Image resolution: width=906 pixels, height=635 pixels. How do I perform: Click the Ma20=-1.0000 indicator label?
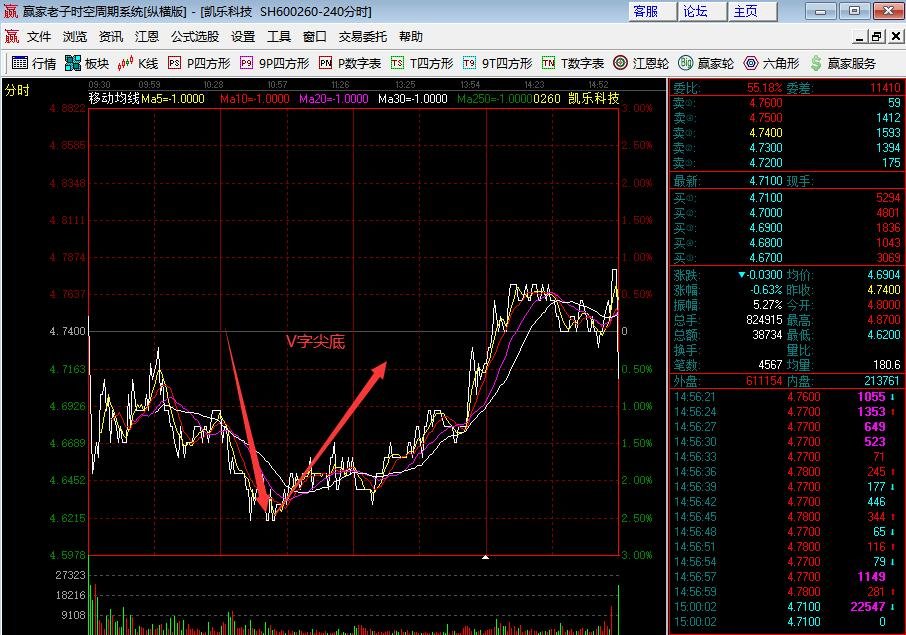333,99
